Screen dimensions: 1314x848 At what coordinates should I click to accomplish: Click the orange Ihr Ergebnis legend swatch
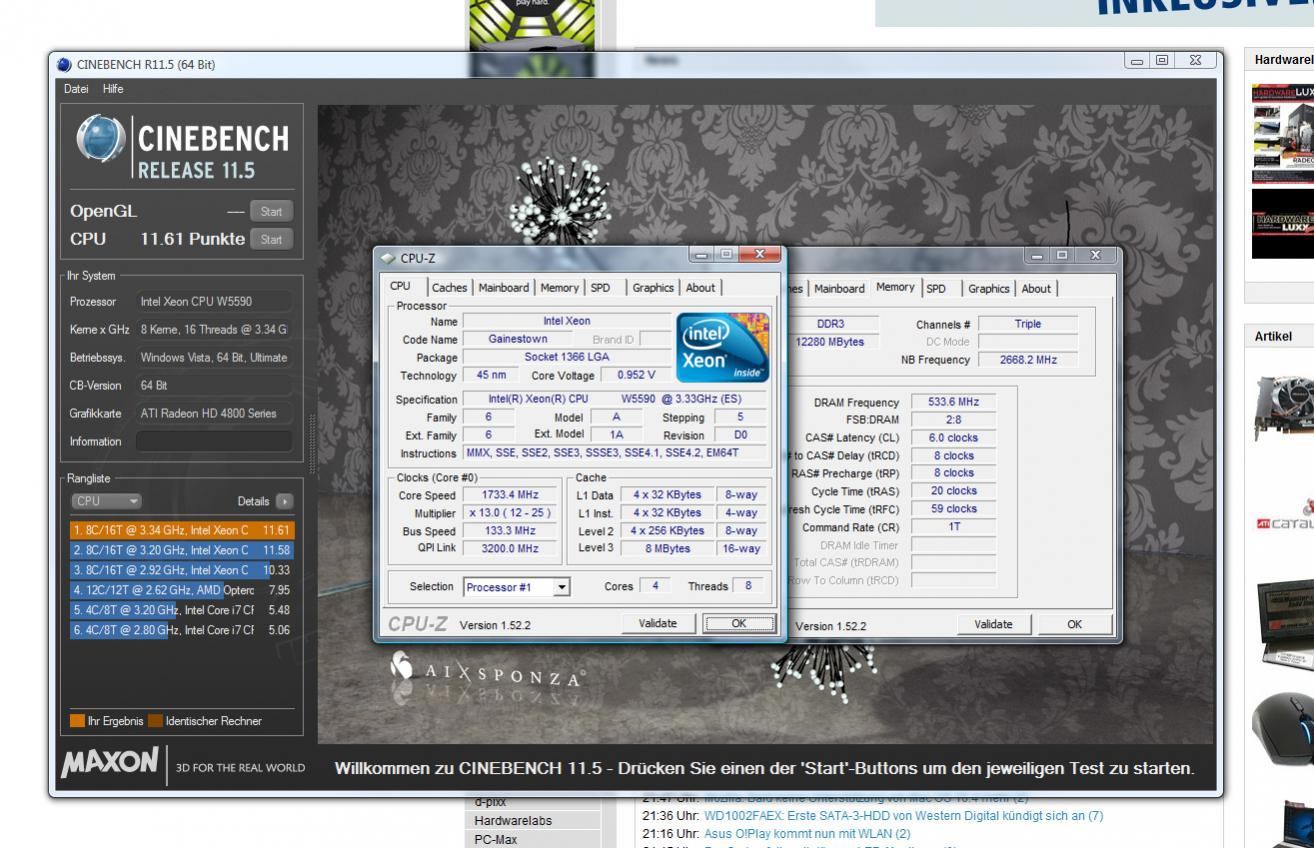(x=77, y=720)
